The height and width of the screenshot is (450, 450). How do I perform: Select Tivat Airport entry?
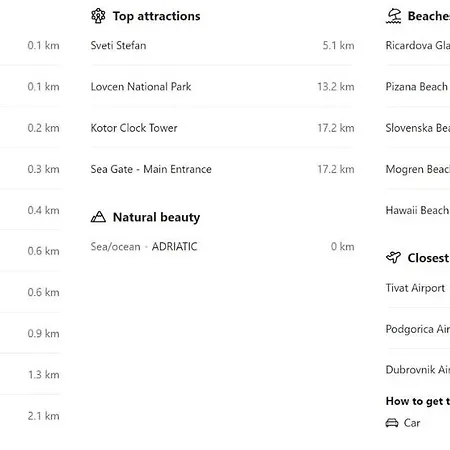[x=415, y=288]
